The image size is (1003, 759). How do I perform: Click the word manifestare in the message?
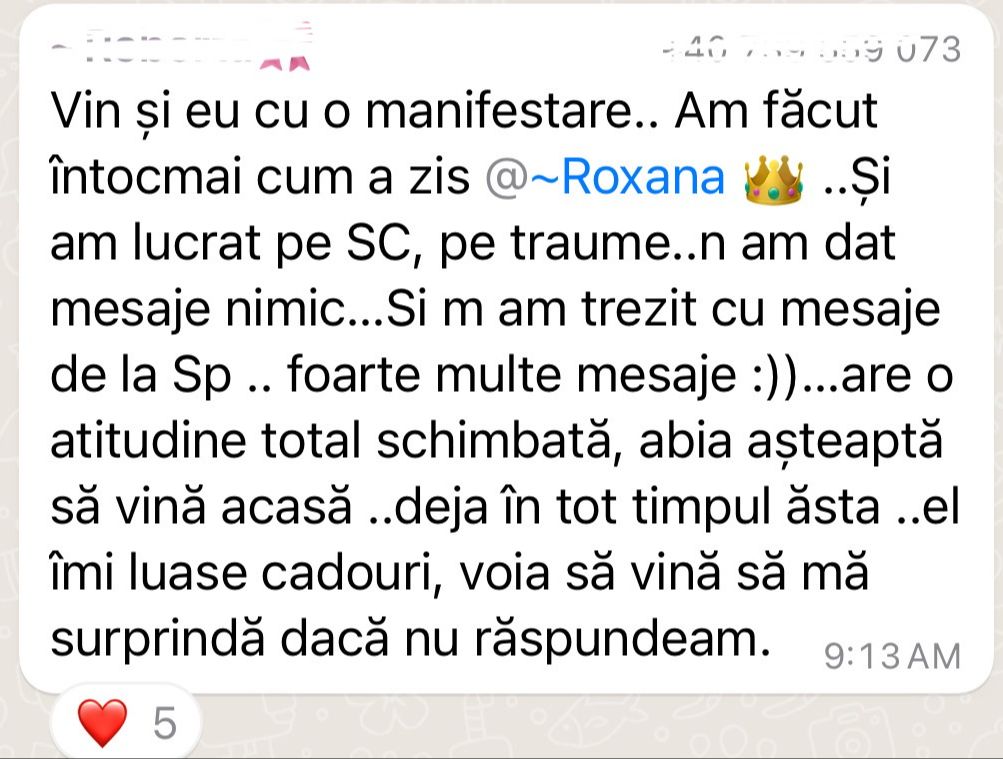click(x=498, y=110)
